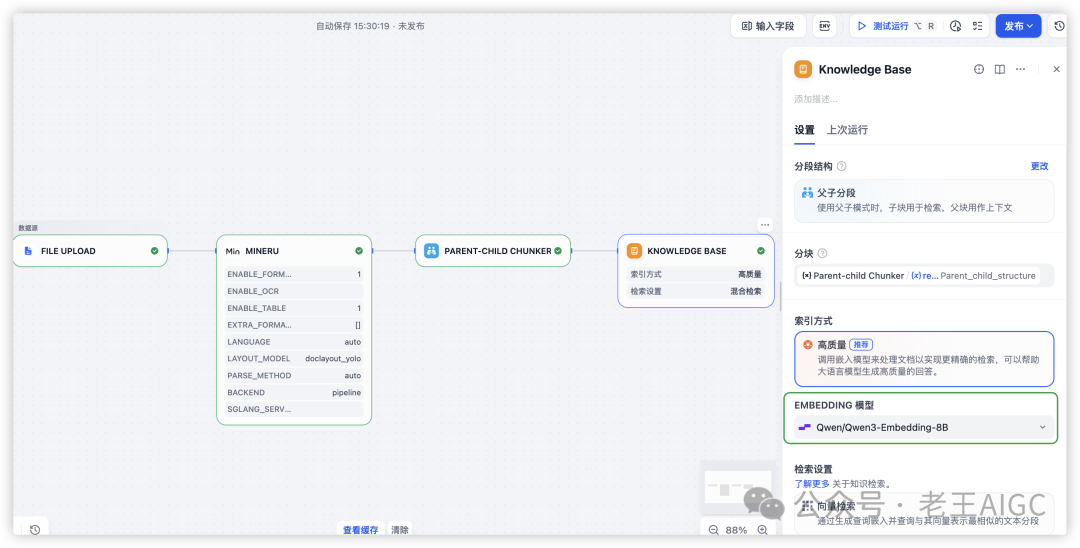Click the 88% zoom level menu

pos(737,530)
